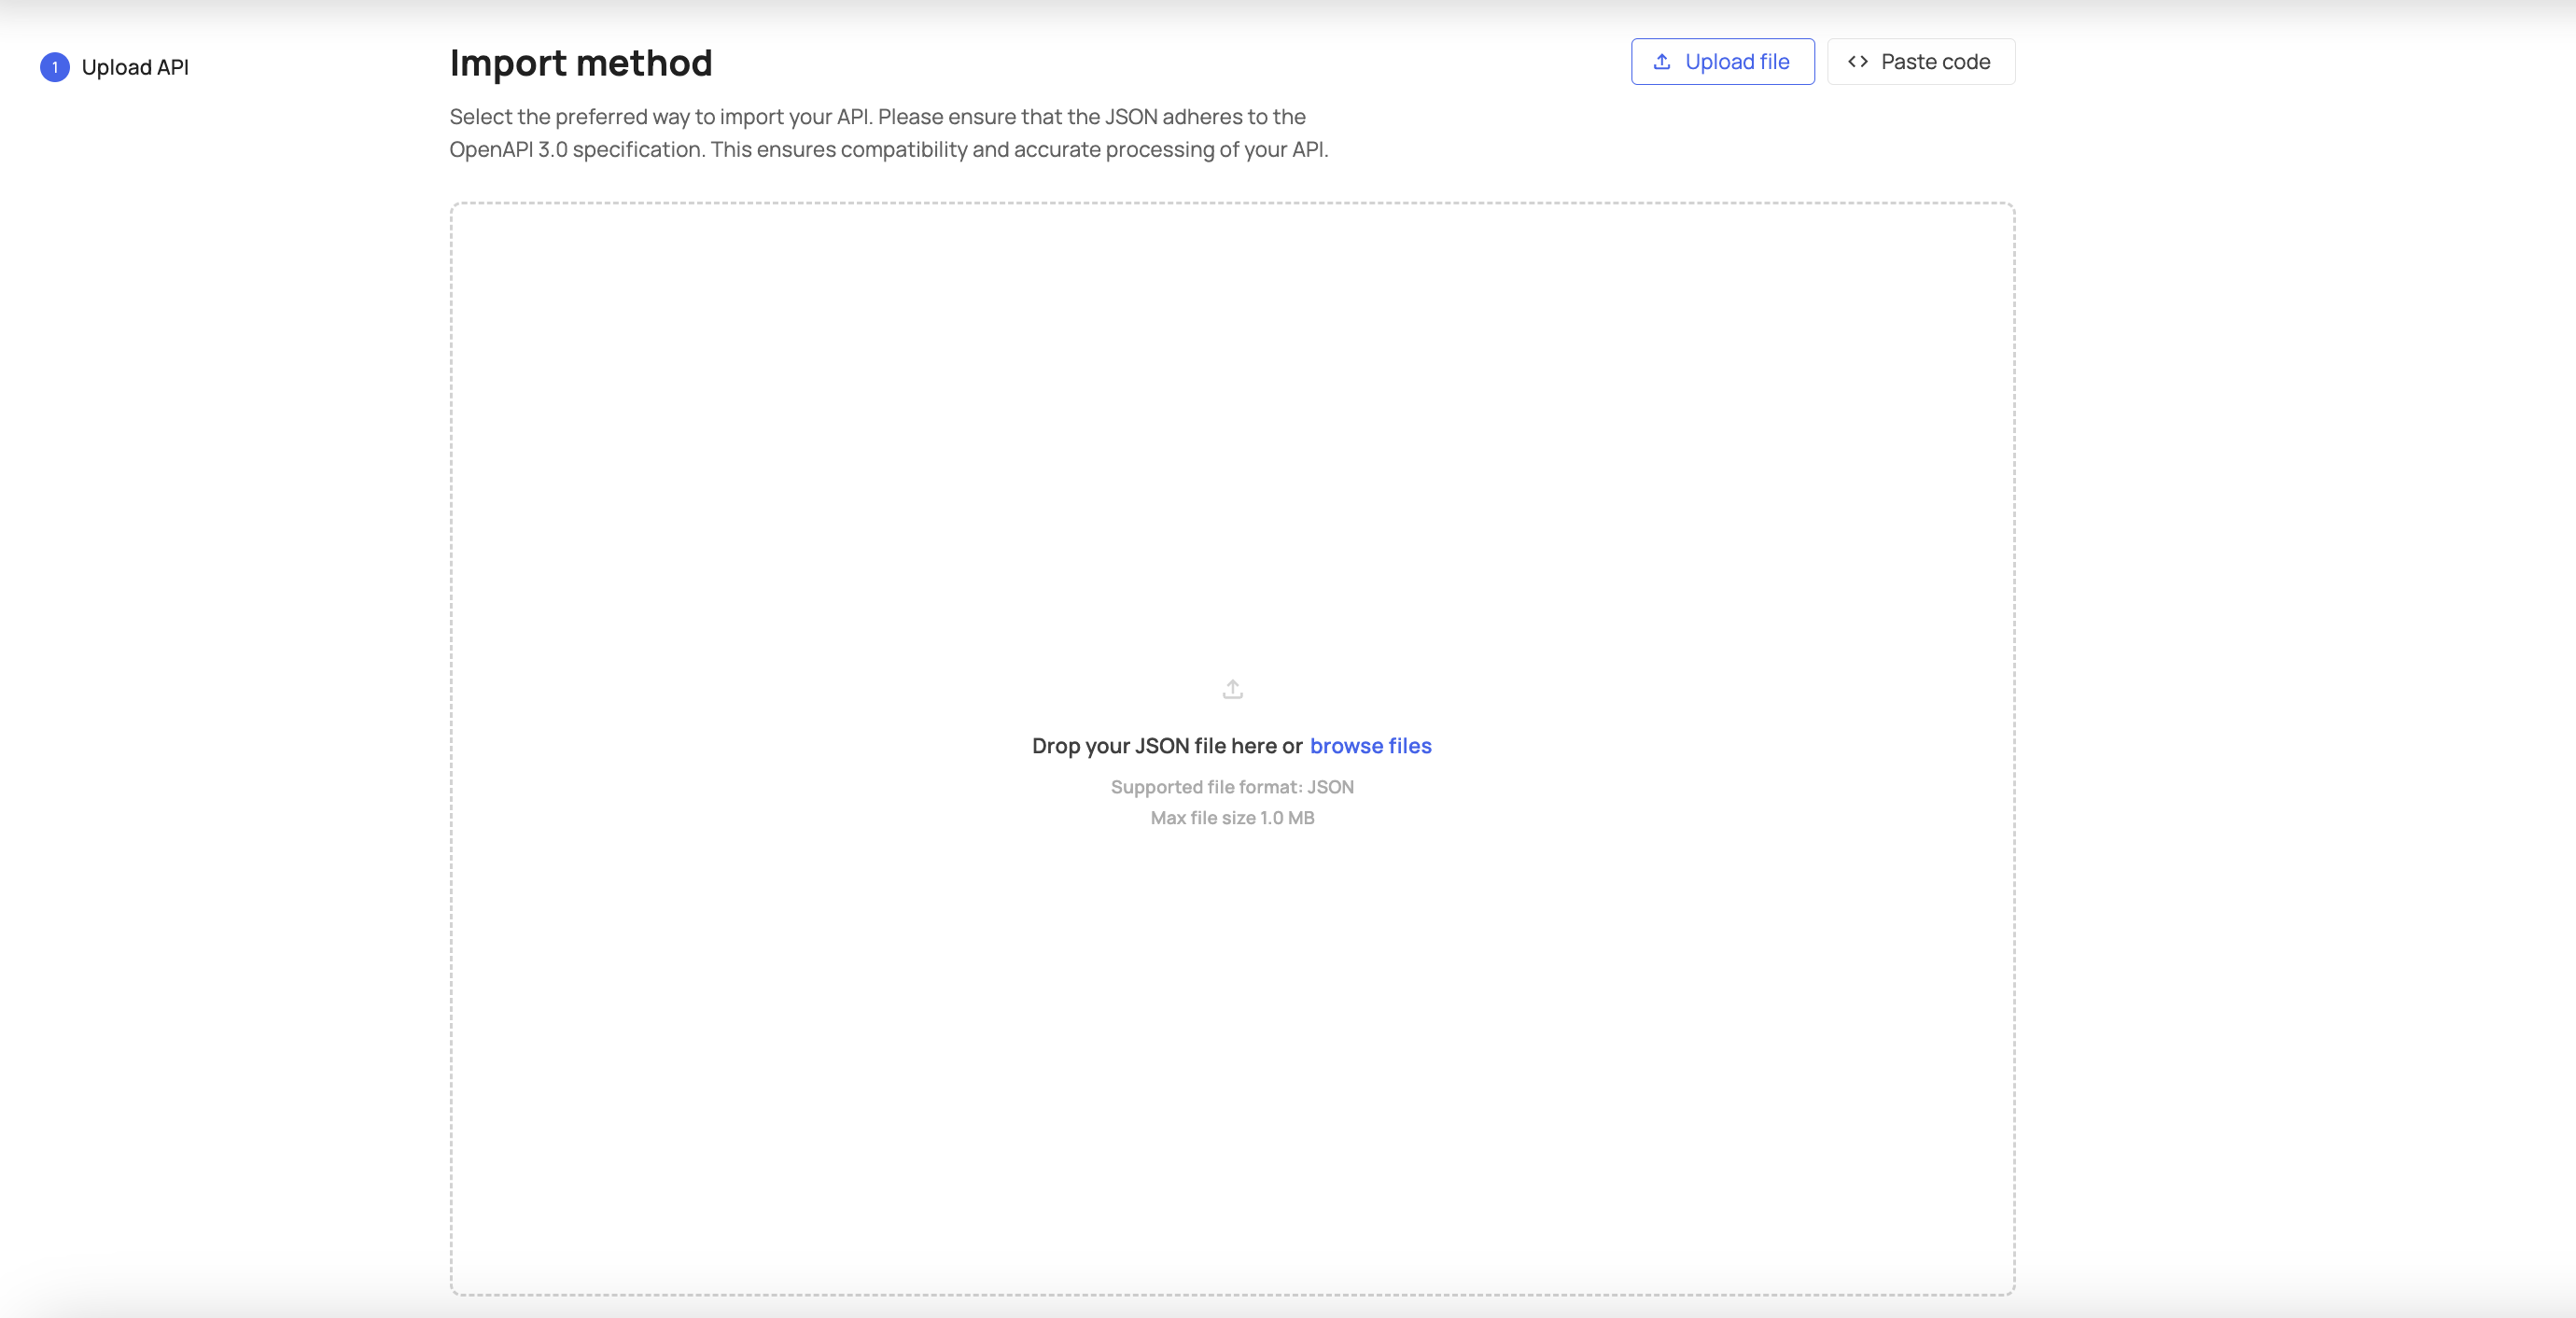
Task: Select the Upload API step label
Action: click(135, 67)
